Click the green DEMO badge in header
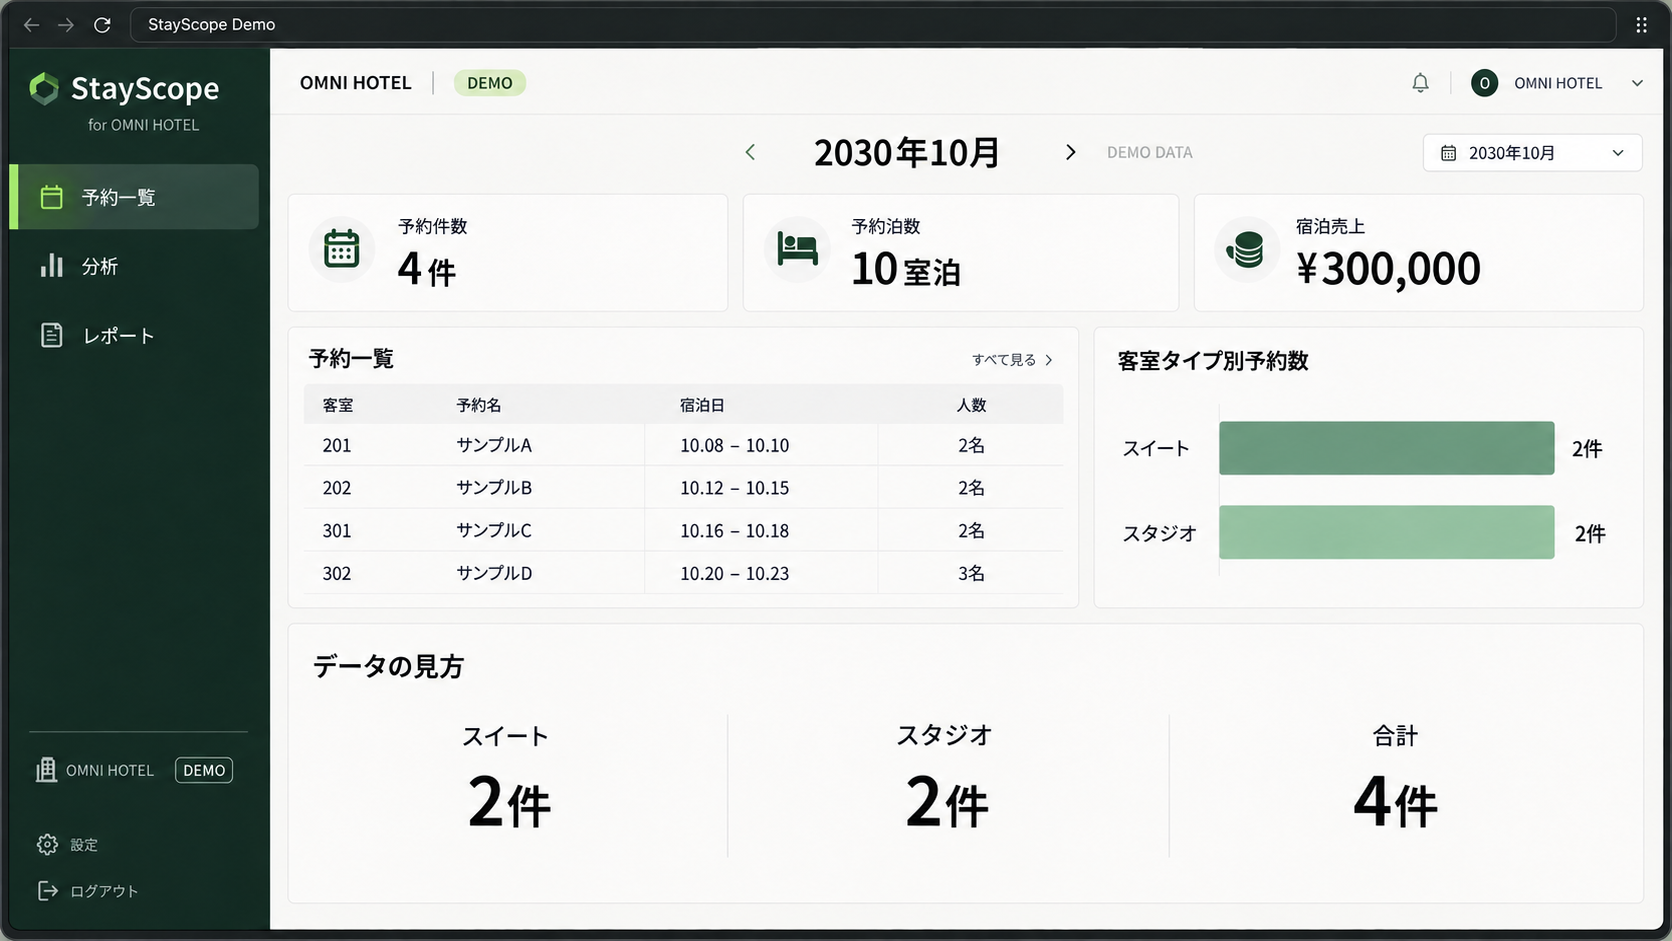This screenshot has width=1672, height=941. pyautogui.click(x=490, y=83)
